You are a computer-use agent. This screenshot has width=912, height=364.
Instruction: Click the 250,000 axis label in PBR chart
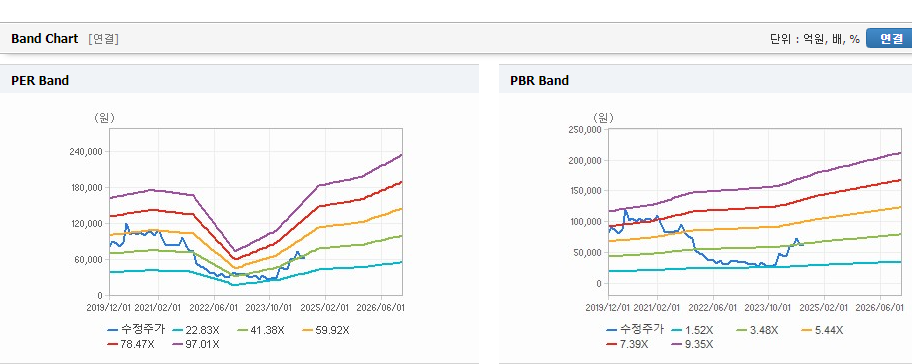585,130
